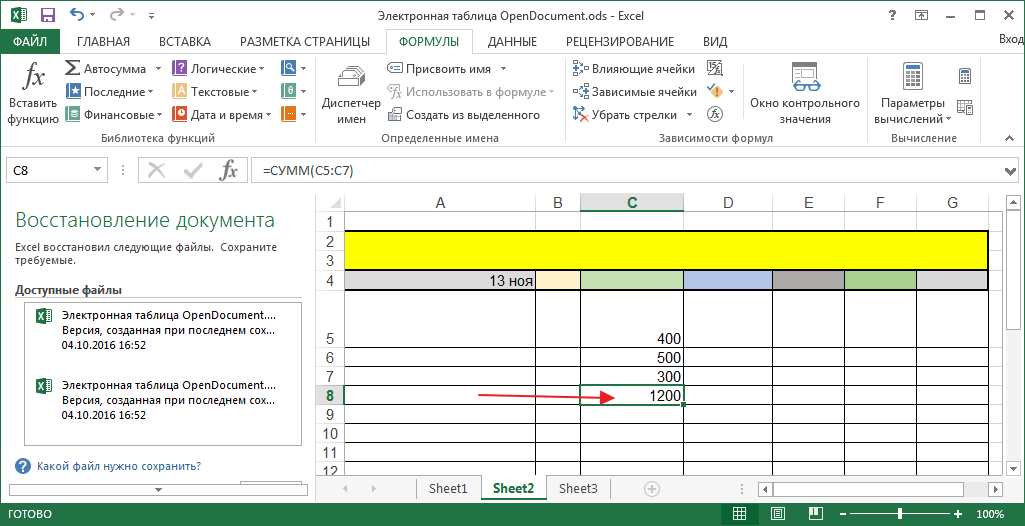Click the zoom slider handle in status bar
1025x526 pixels.
coord(901,513)
